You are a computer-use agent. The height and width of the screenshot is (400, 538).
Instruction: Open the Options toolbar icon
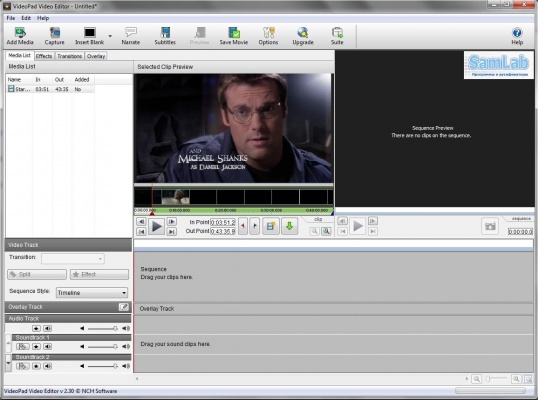[268, 36]
